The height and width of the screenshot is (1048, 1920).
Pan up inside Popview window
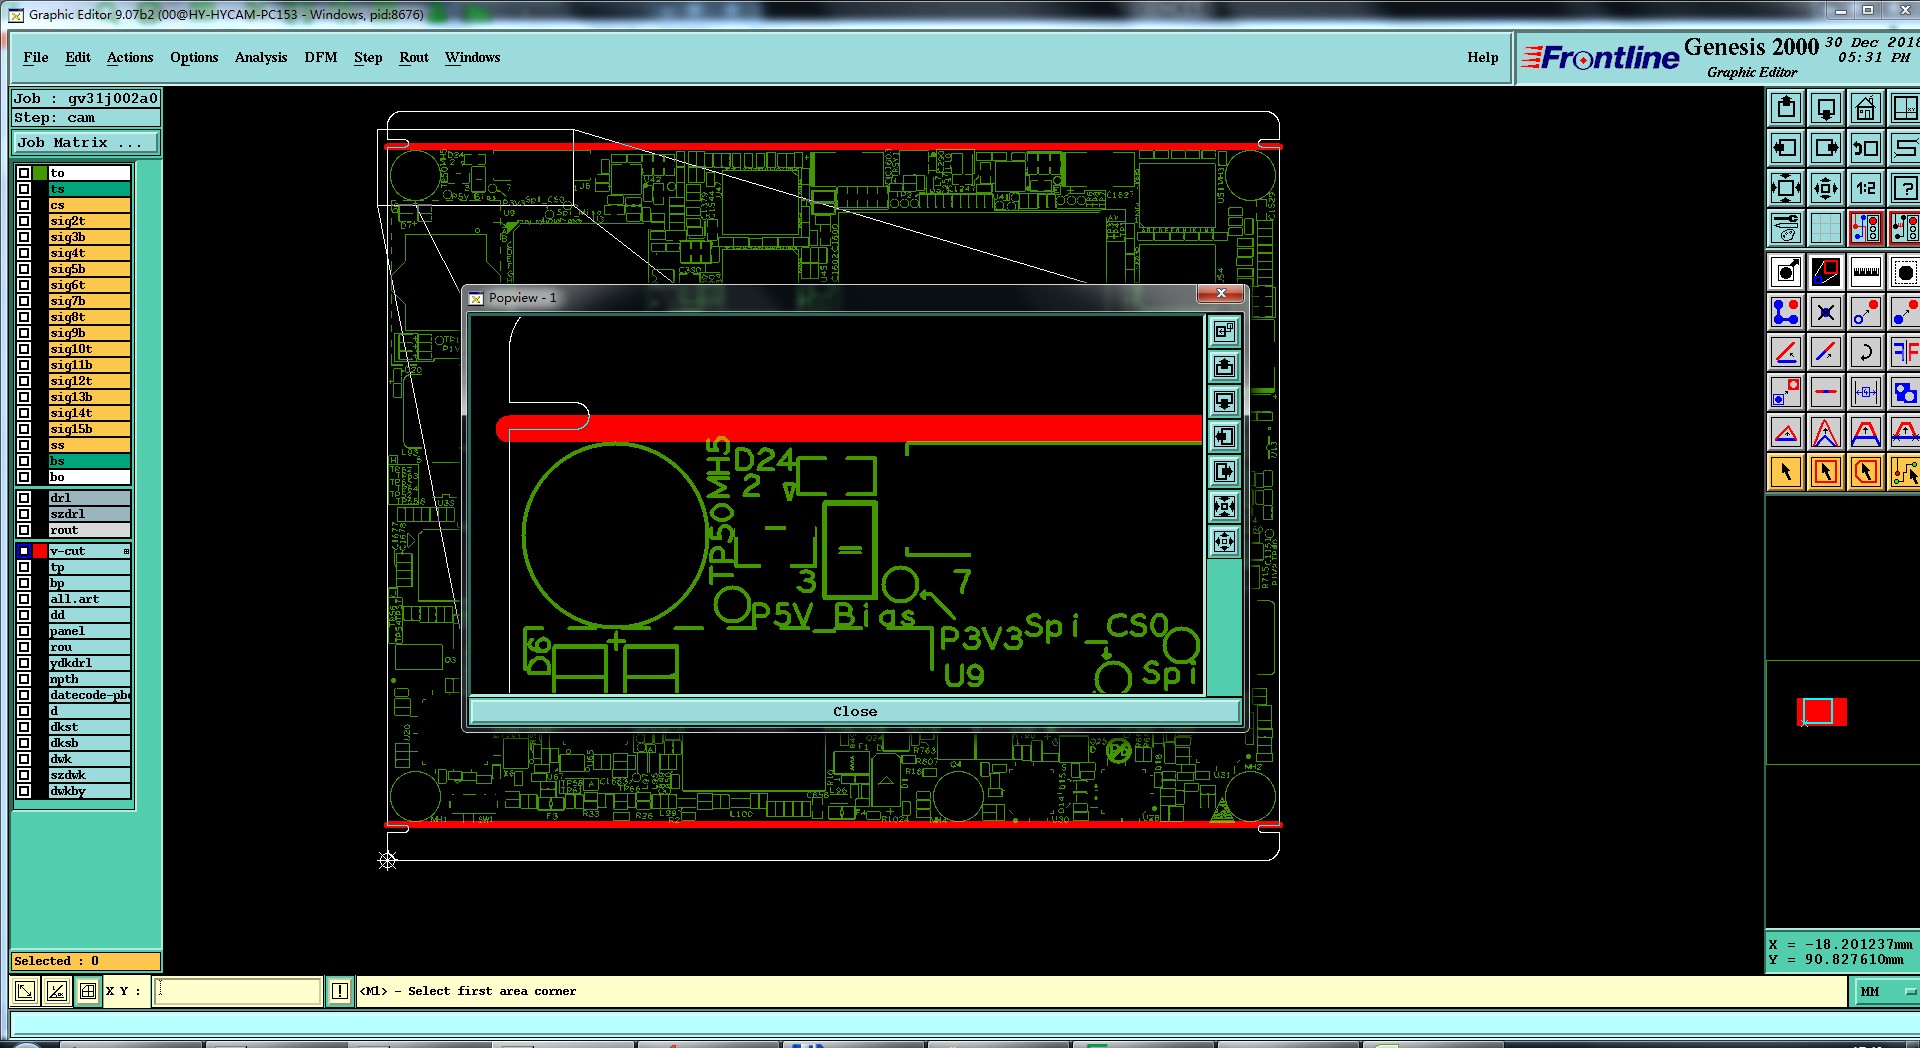pyautogui.click(x=1224, y=366)
